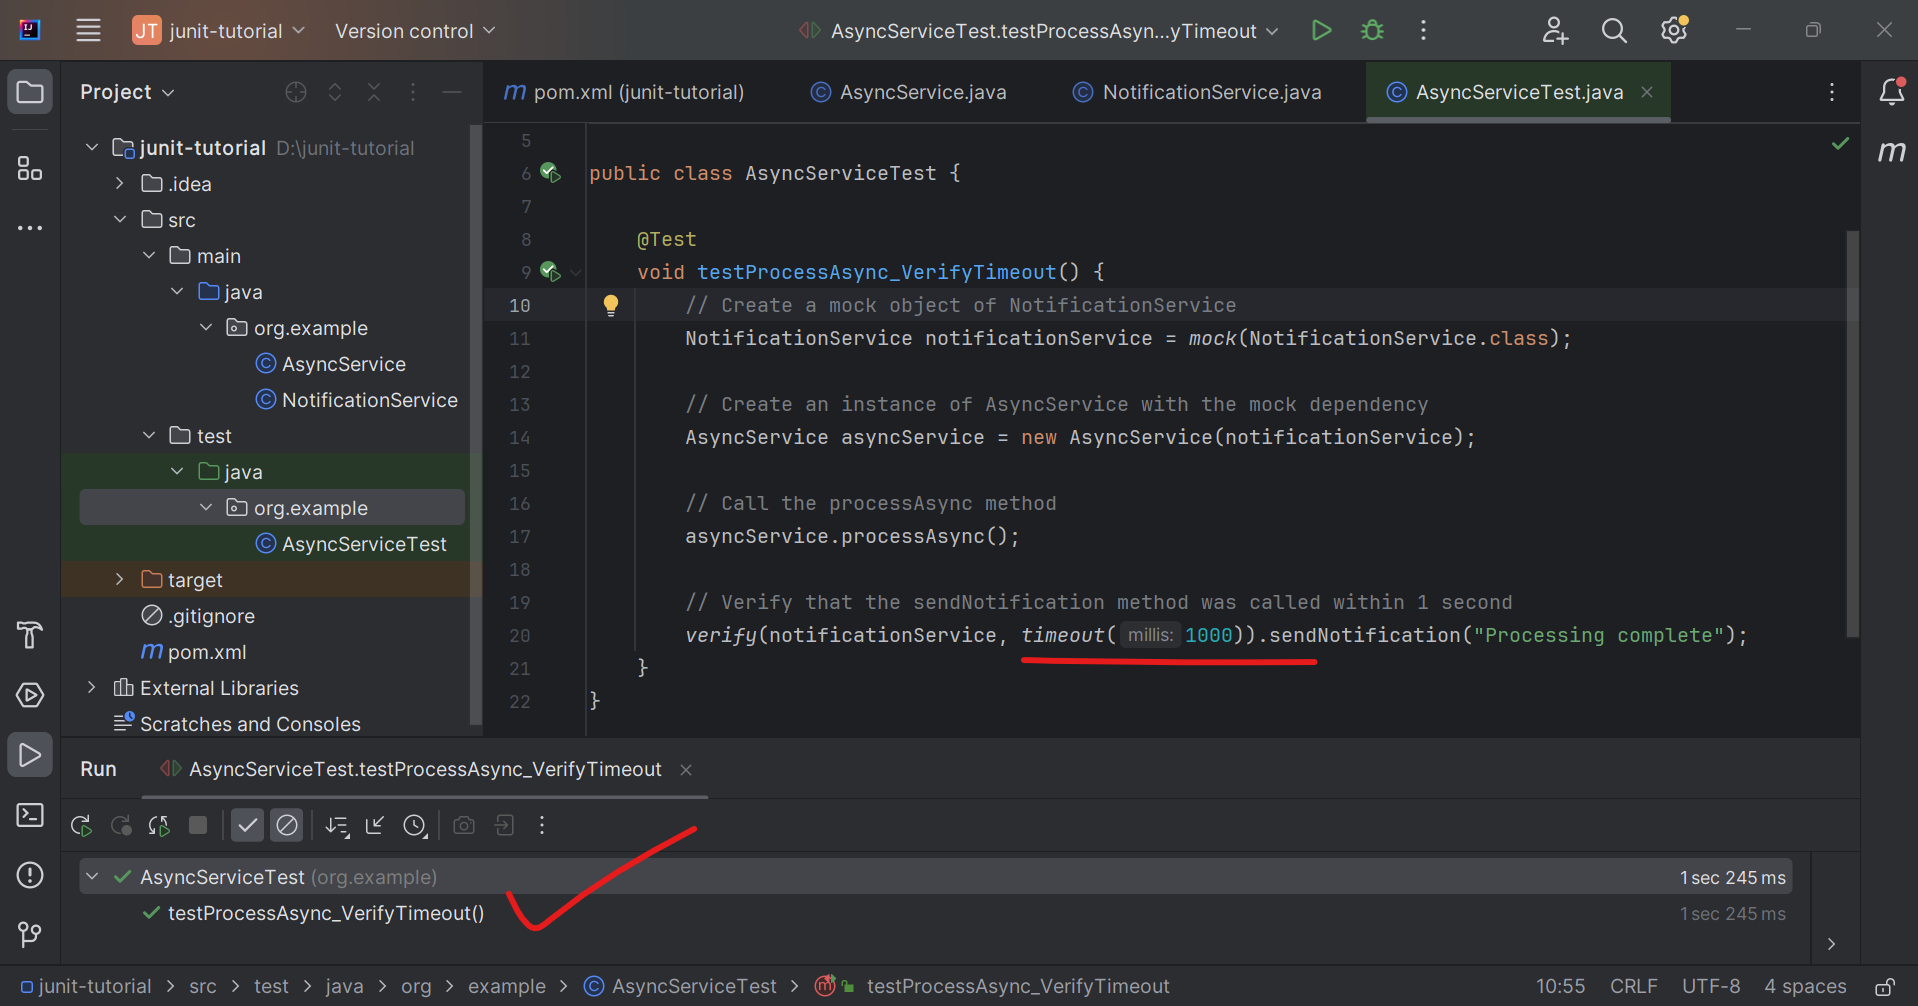The height and width of the screenshot is (1006, 1918).
Task: Open the Terminal tool window
Action: point(29,815)
